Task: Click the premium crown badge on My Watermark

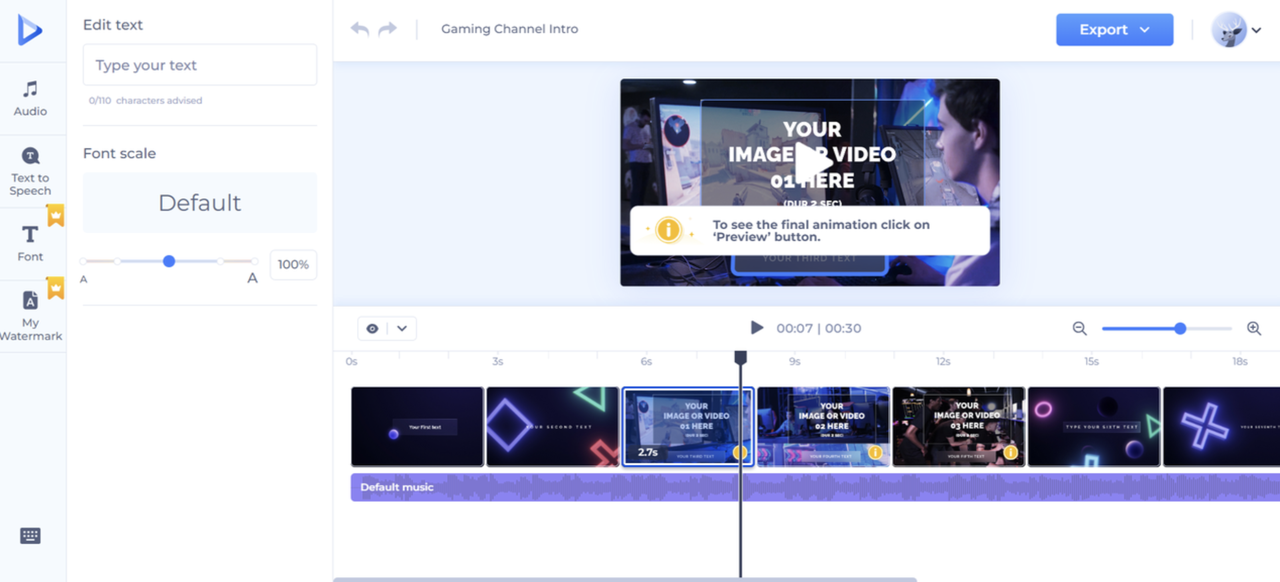Action: (56, 288)
